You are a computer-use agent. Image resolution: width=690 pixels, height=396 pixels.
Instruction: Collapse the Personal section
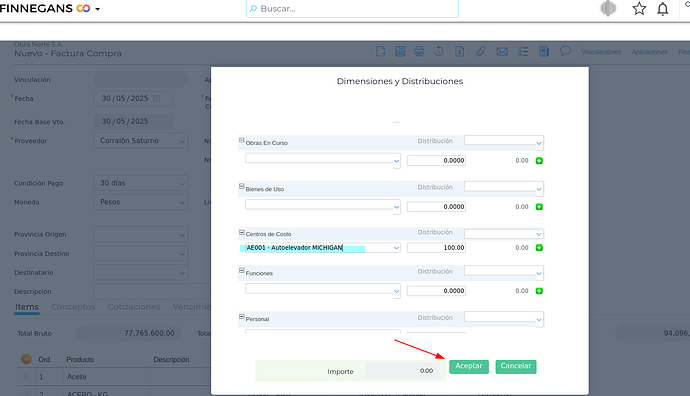242,317
